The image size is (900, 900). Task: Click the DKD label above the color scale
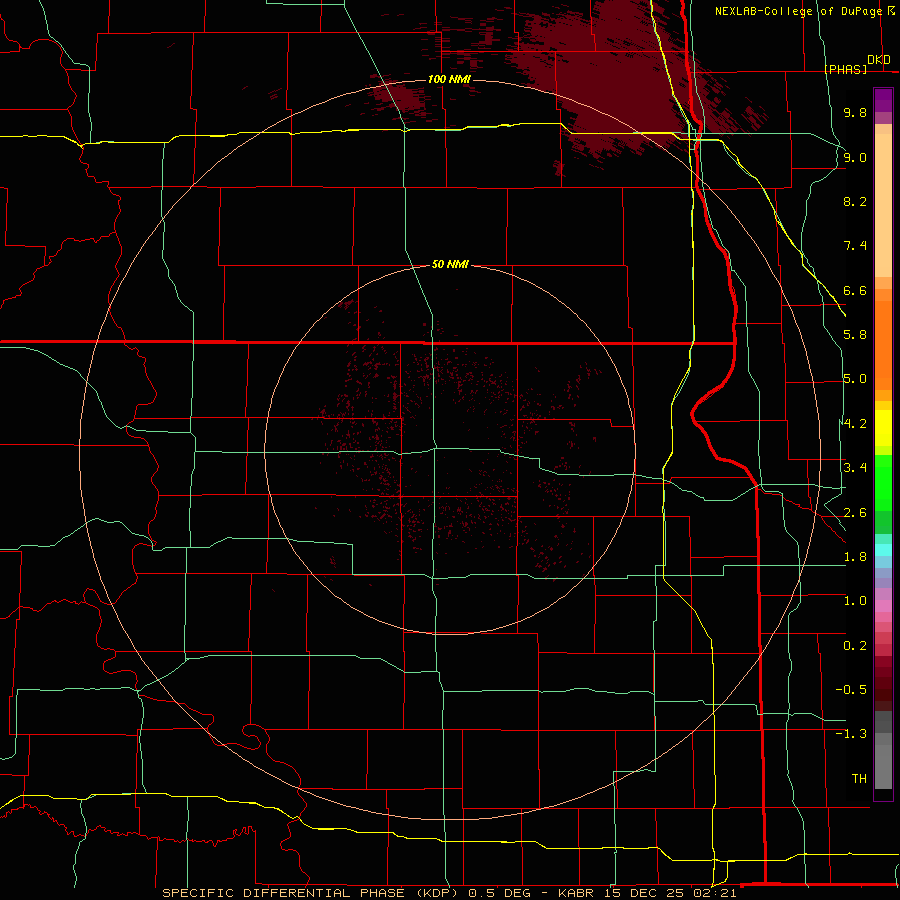pos(879,60)
